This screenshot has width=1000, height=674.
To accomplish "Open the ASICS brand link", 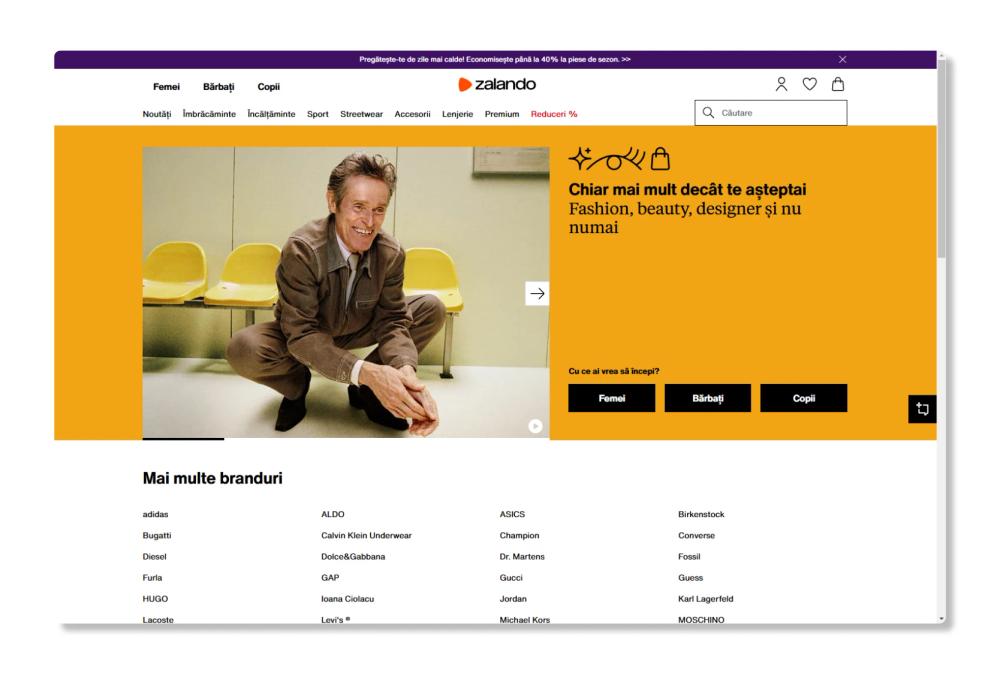I will [512, 514].
